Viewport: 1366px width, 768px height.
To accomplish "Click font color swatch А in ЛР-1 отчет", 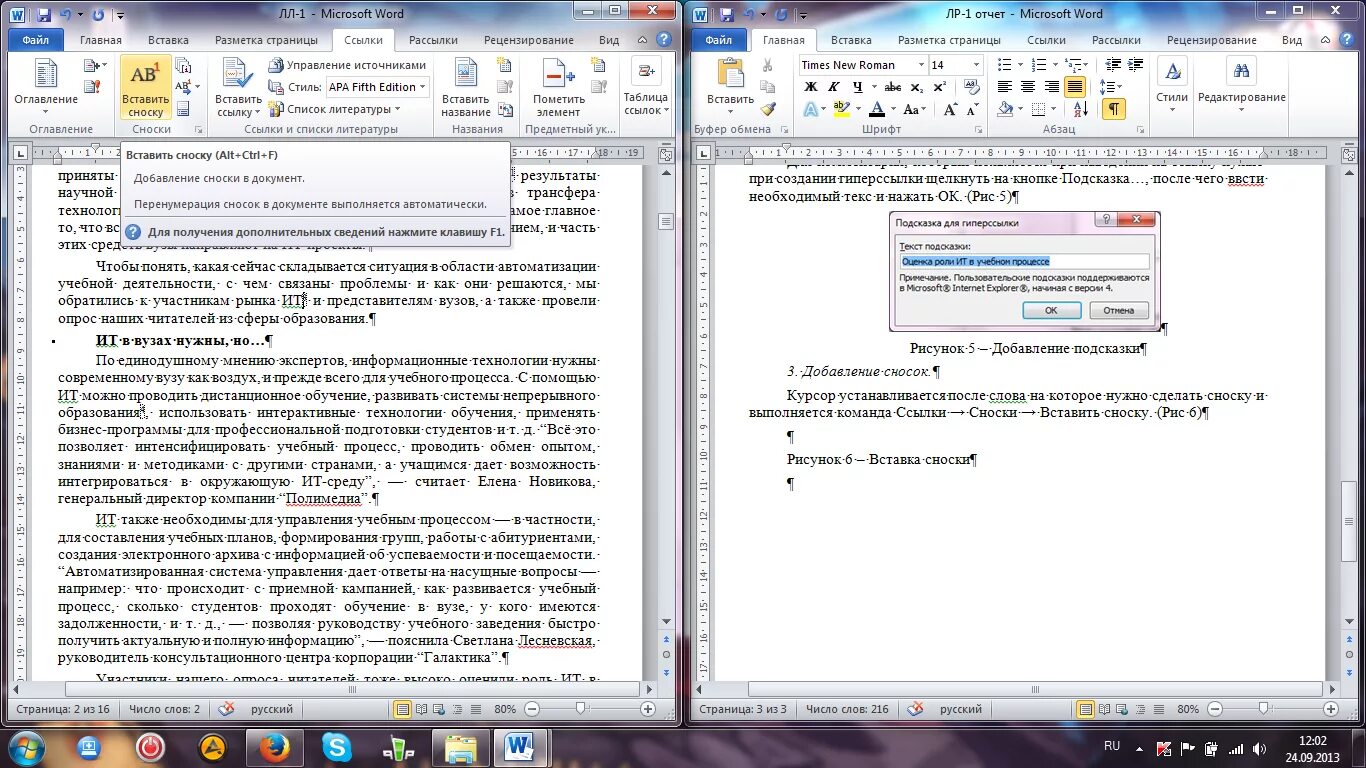I will tap(877, 109).
